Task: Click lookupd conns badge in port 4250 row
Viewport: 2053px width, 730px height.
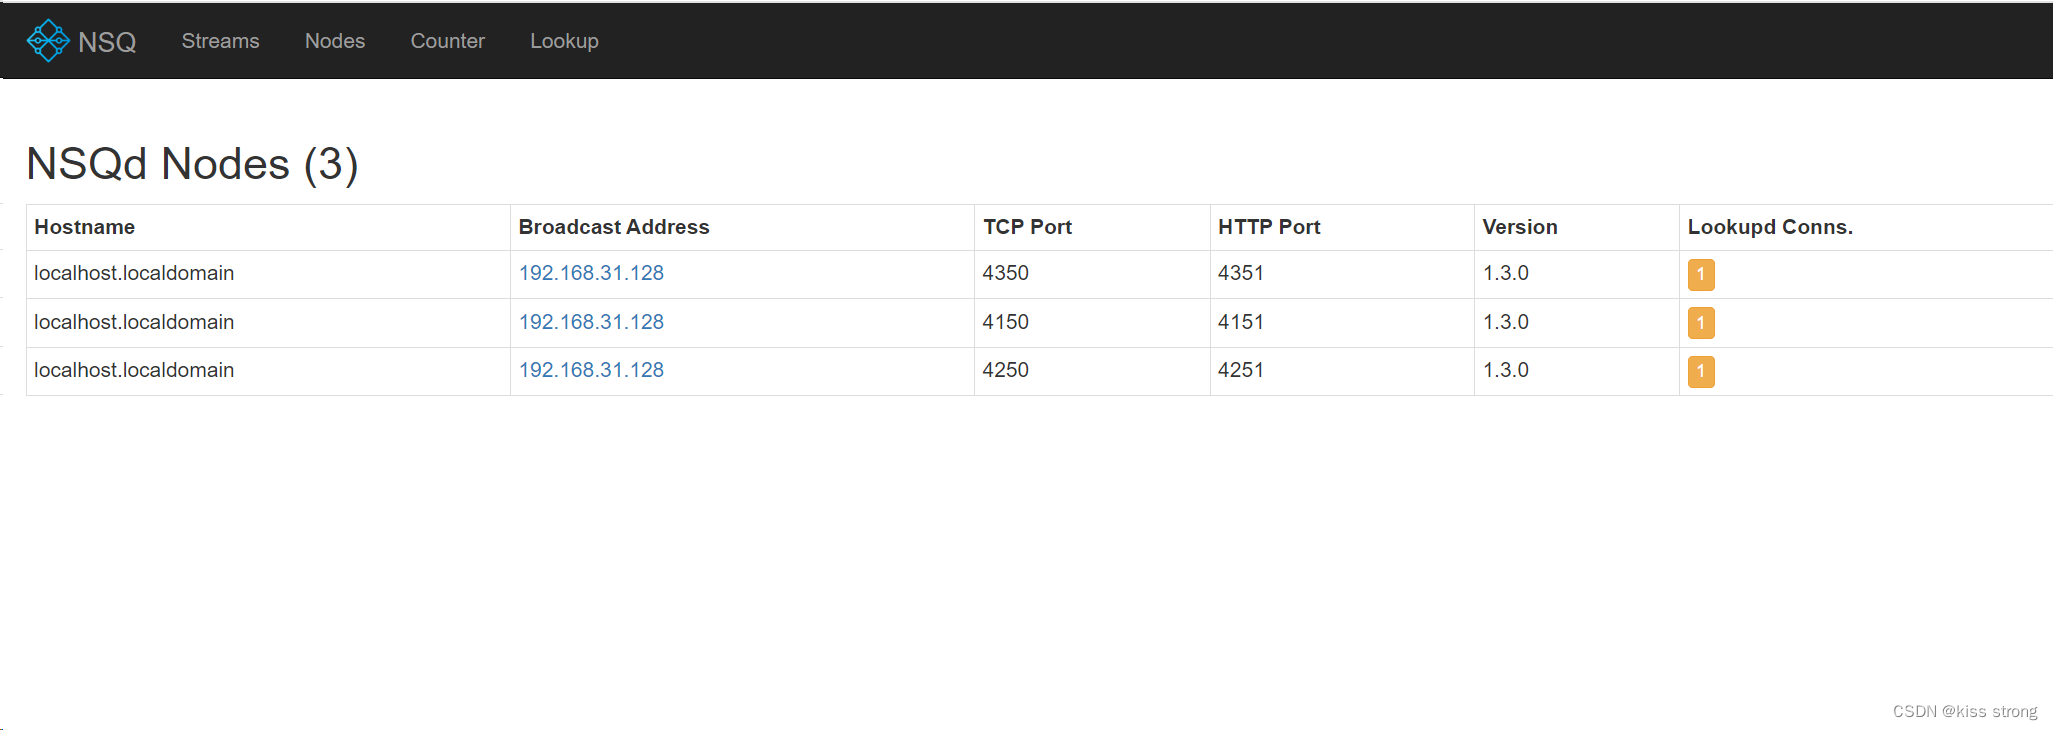Action: (1701, 371)
